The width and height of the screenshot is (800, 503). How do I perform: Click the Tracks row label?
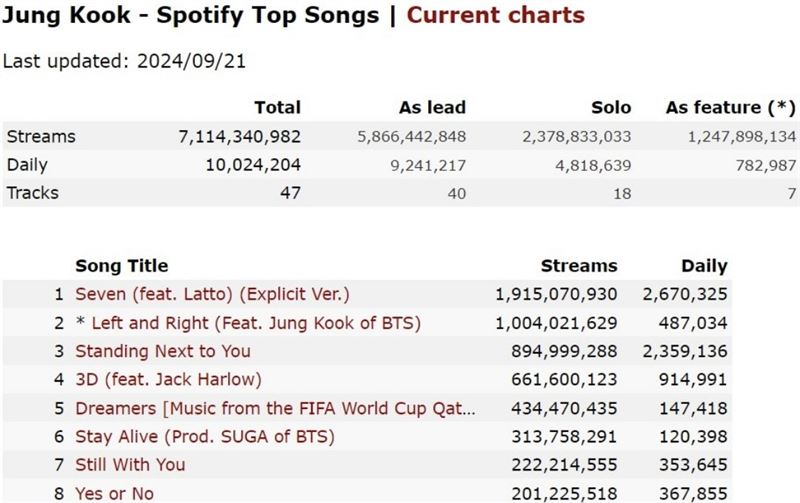click(33, 193)
